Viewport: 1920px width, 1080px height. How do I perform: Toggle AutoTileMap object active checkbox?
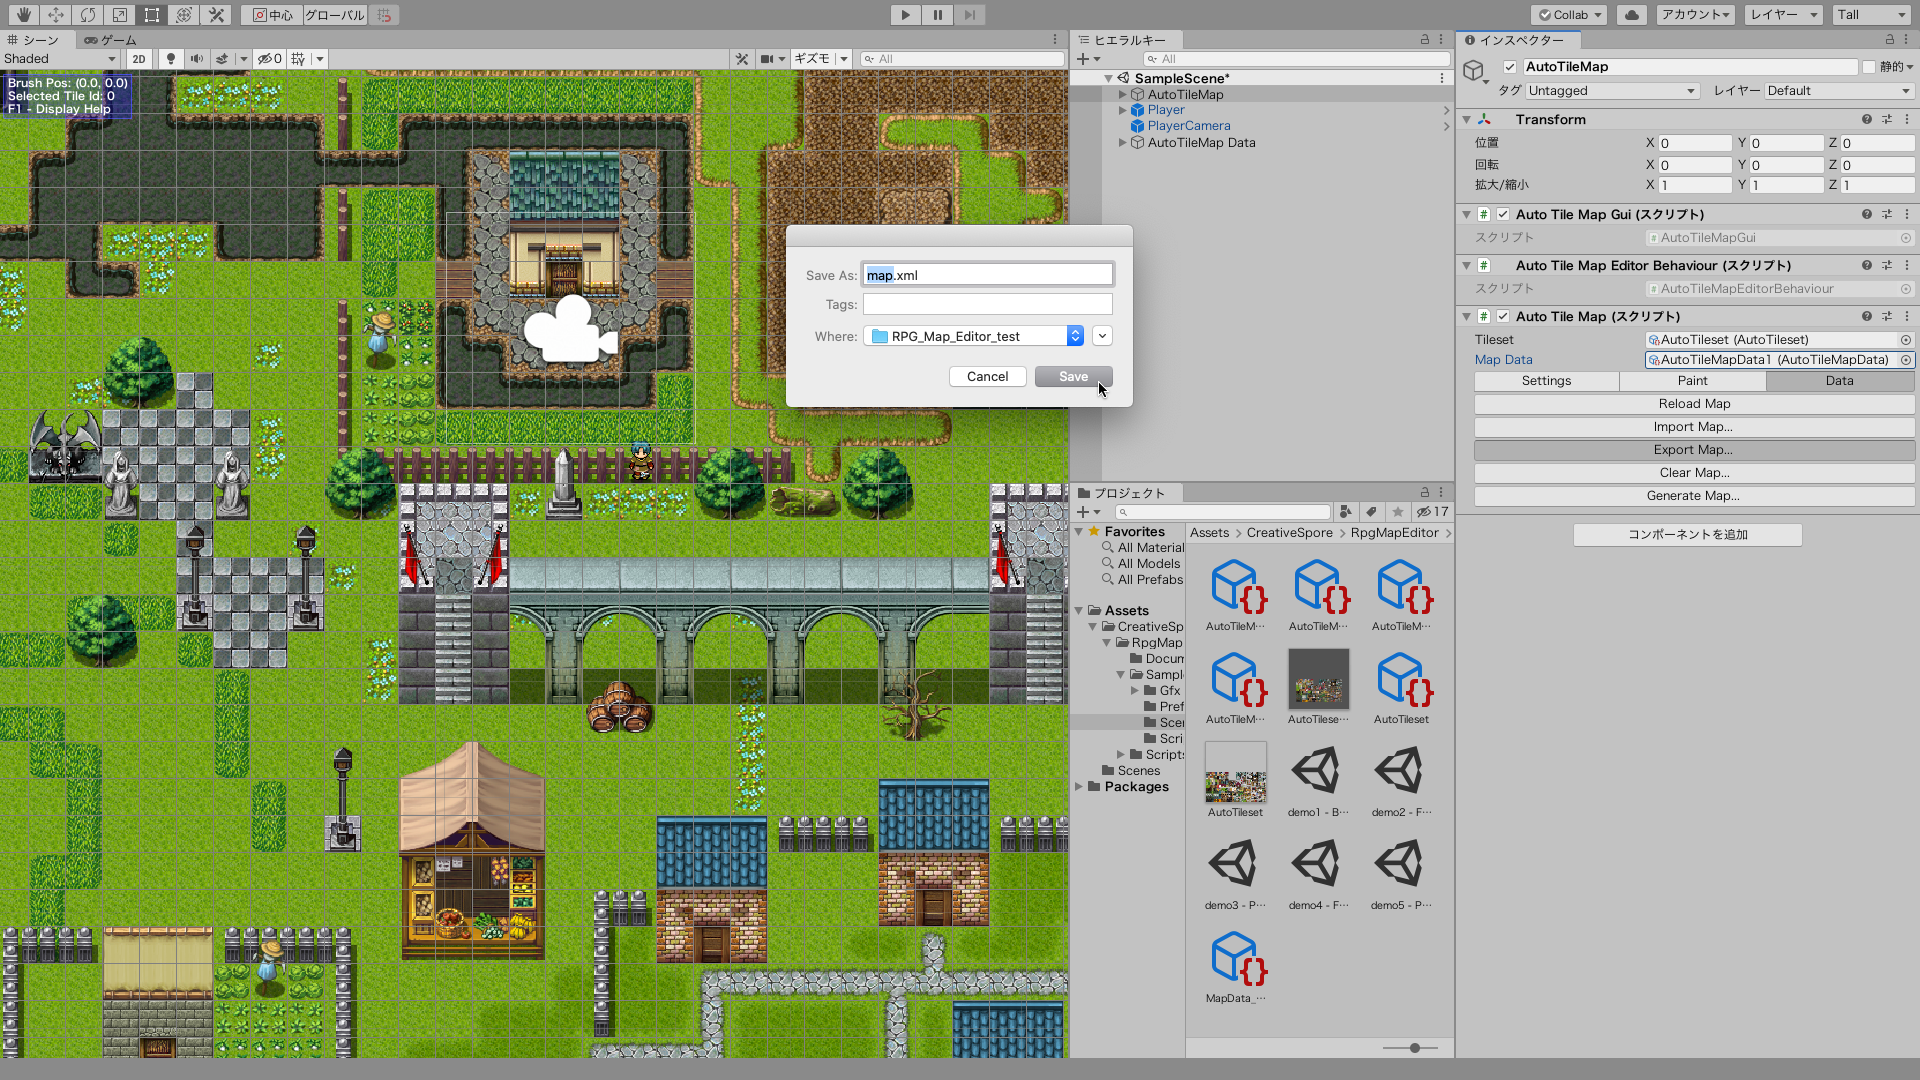coord(1510,67)
